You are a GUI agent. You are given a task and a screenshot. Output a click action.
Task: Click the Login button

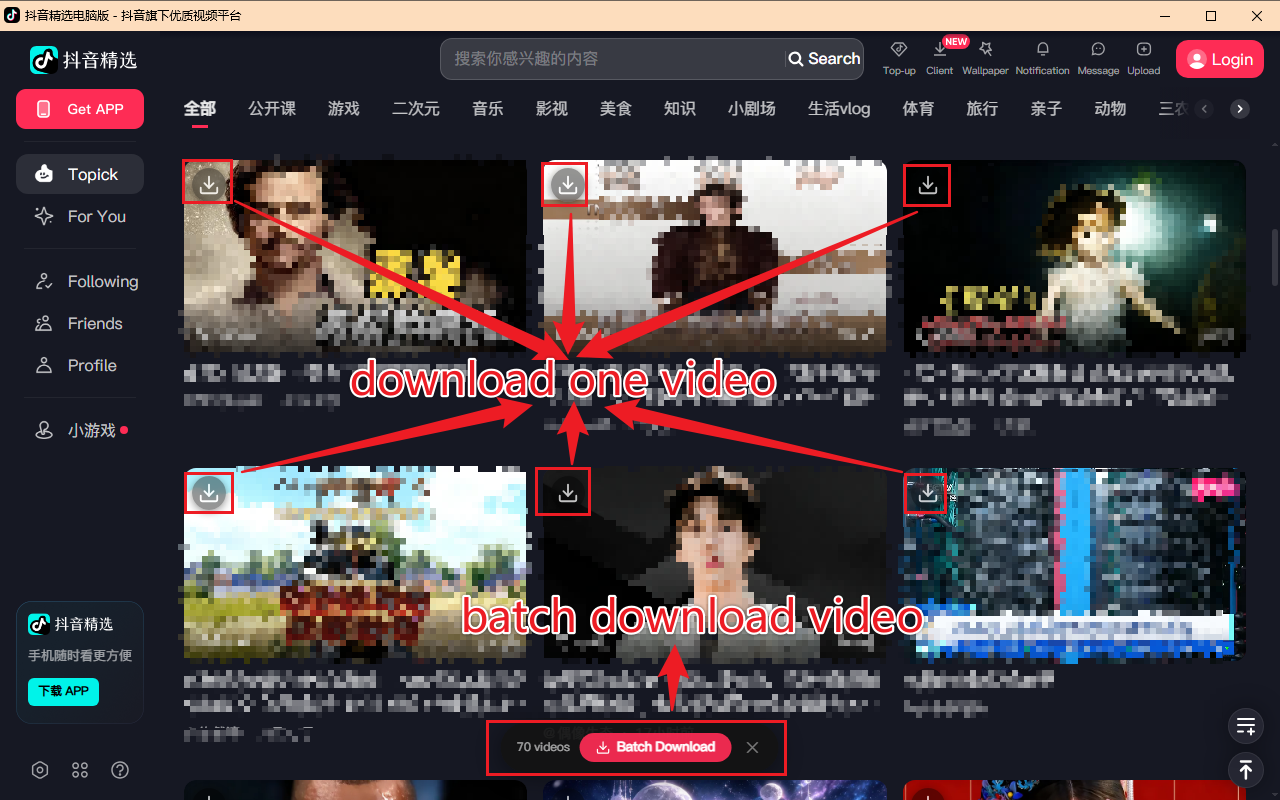(x=1219, y=60)
